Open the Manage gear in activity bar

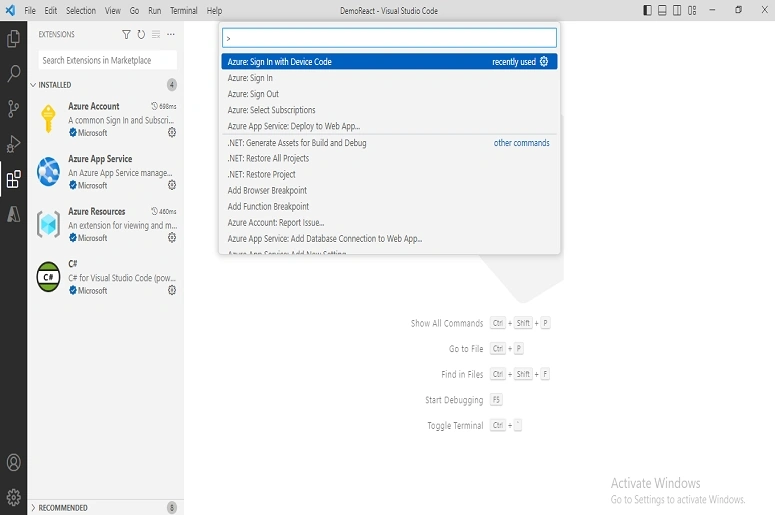click(13, 497)
